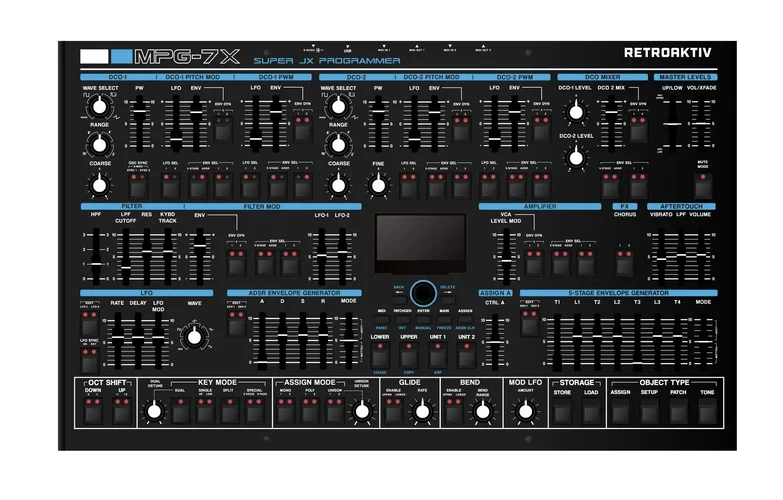783x500 pixels.
Task: Click the DCO-1 Level mixer knob
Action: (576, 112)
